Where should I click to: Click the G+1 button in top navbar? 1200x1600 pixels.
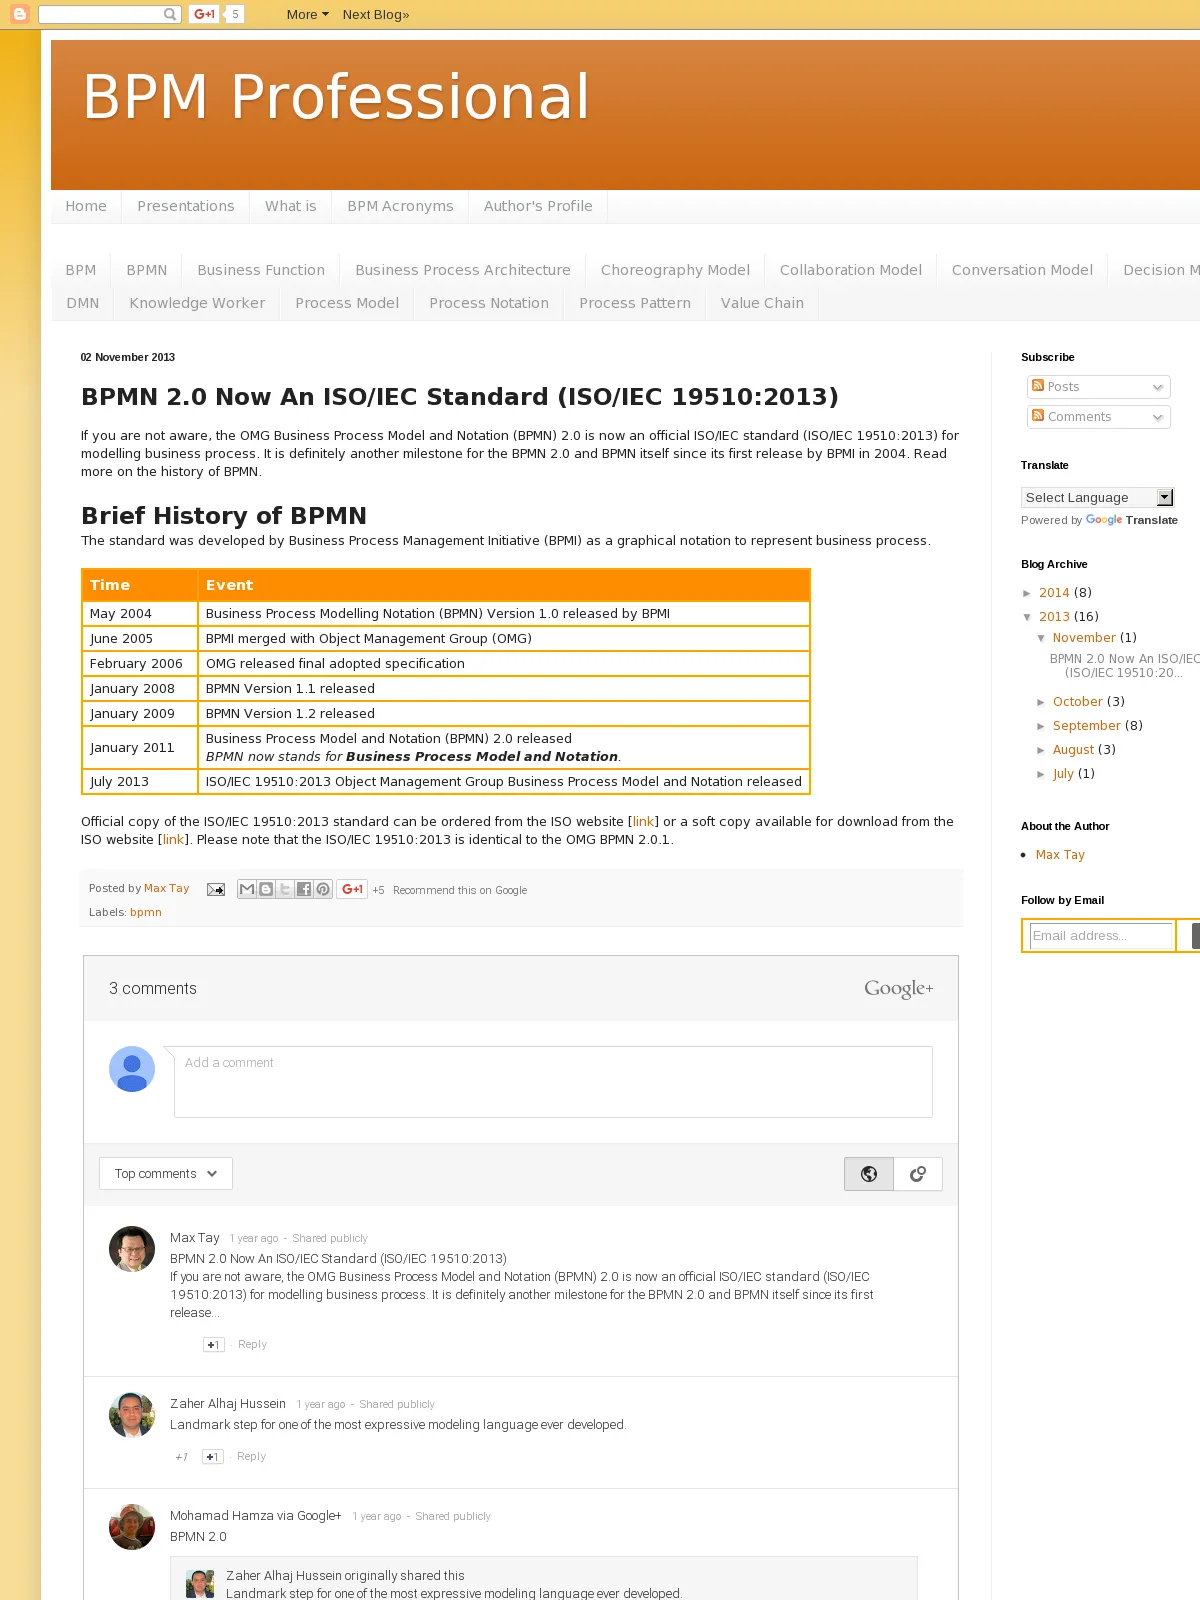tap(205, 14)
